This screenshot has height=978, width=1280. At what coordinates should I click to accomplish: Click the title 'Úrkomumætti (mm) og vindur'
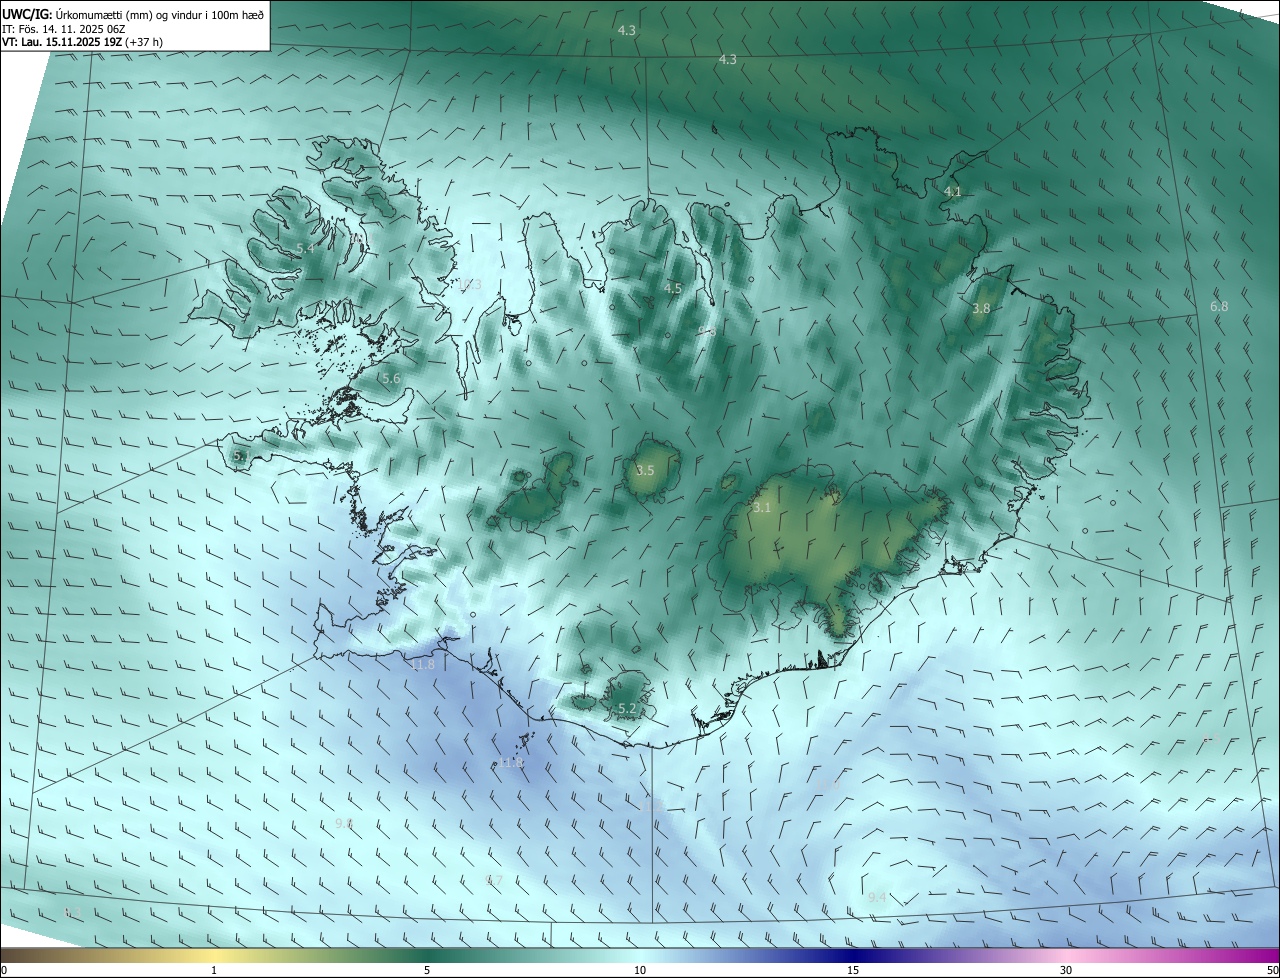(x=127, y=15)
